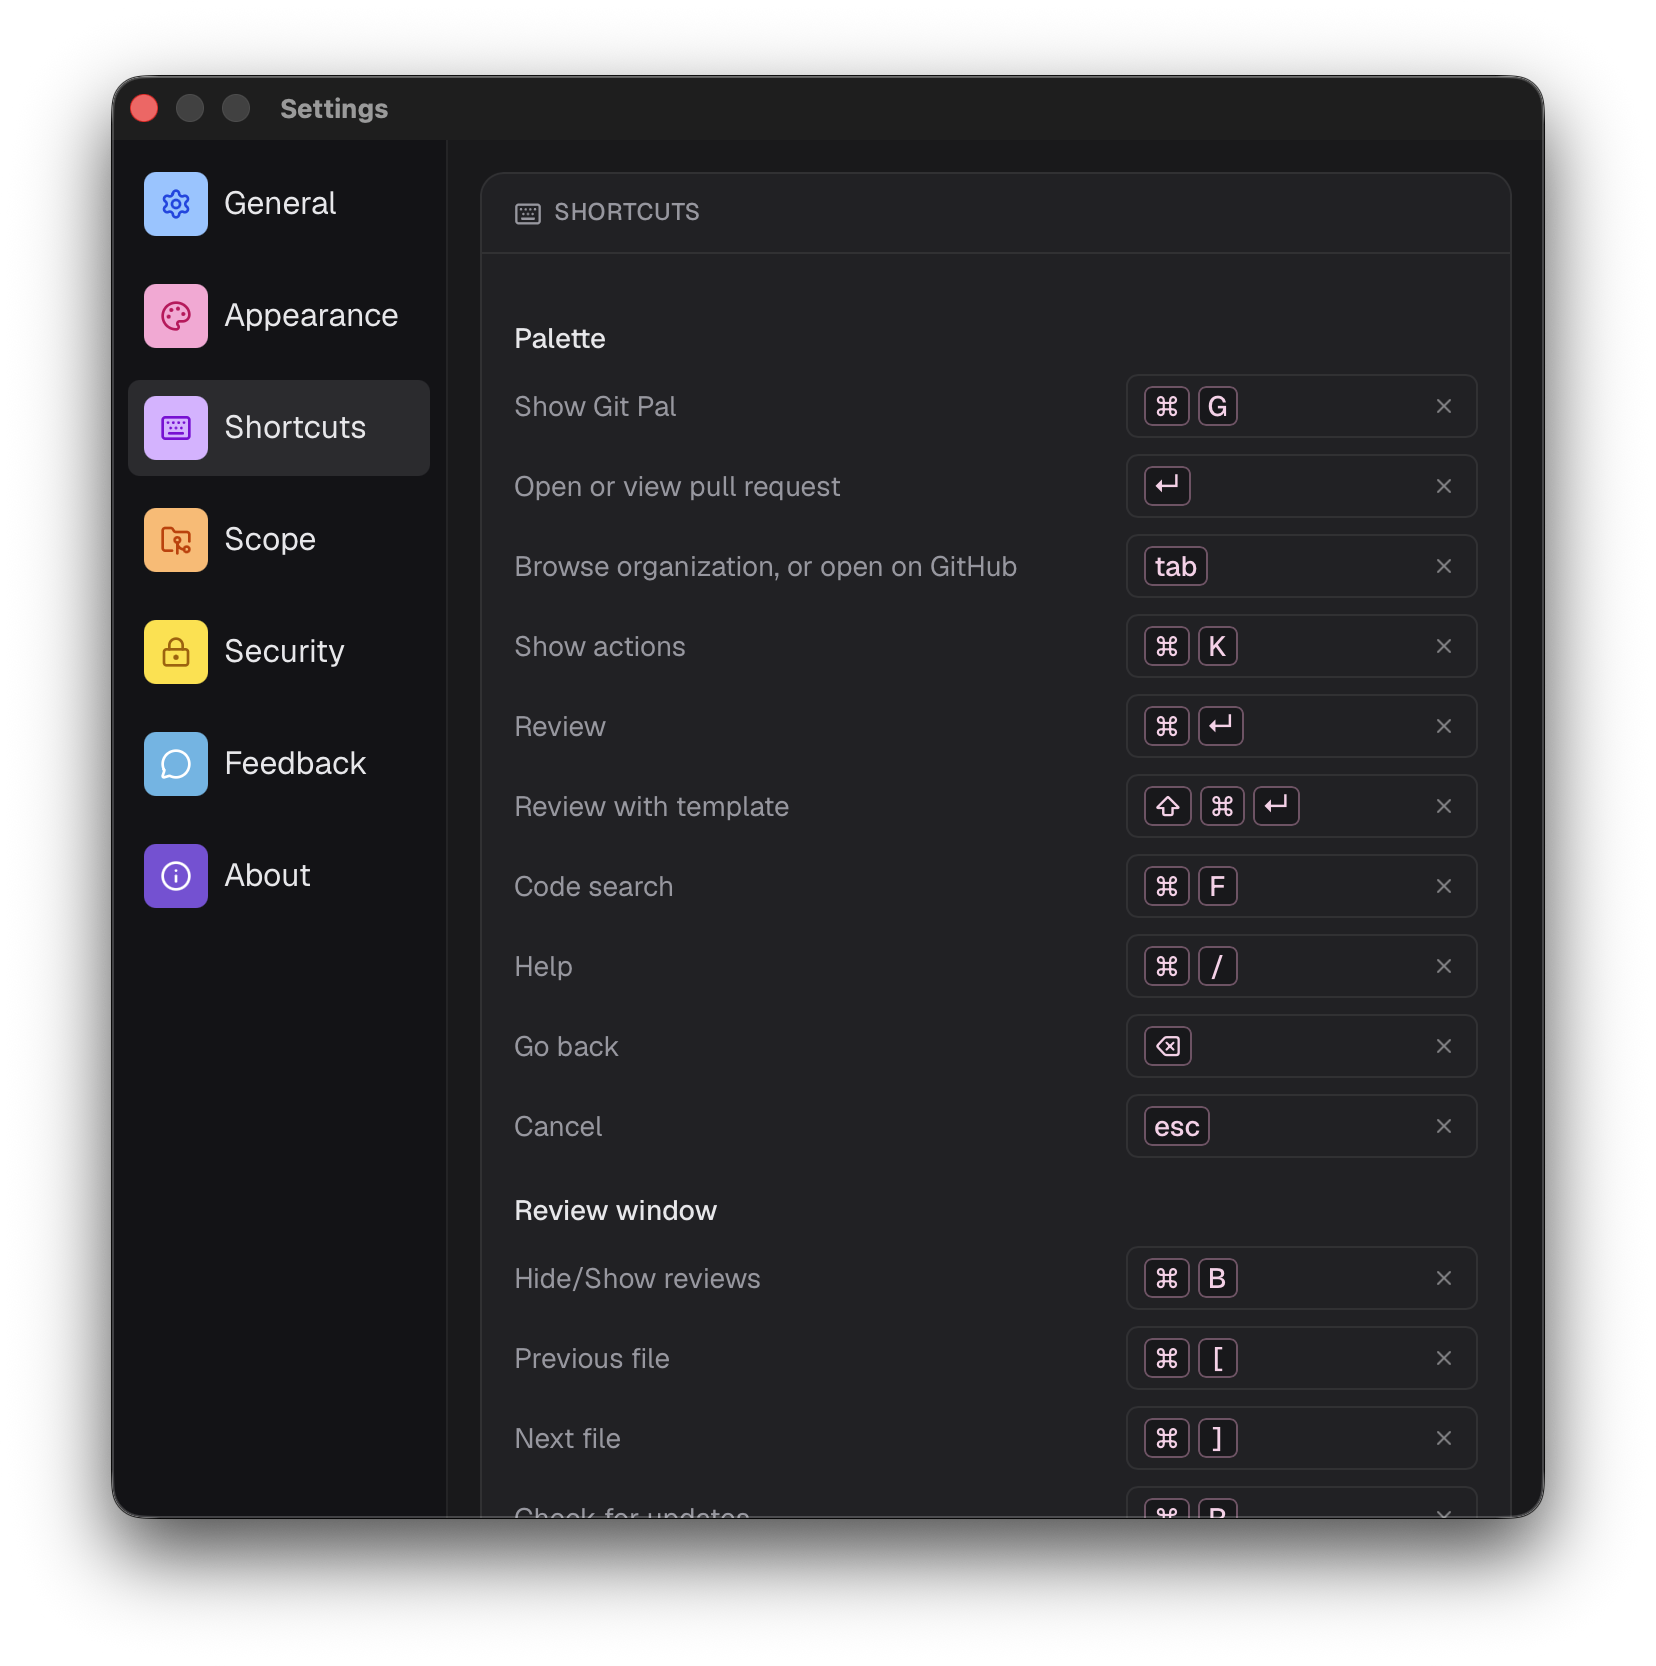Edit the Show actions shortcut field
The image size is (1656, 1666).
(x=1301, y=646)
